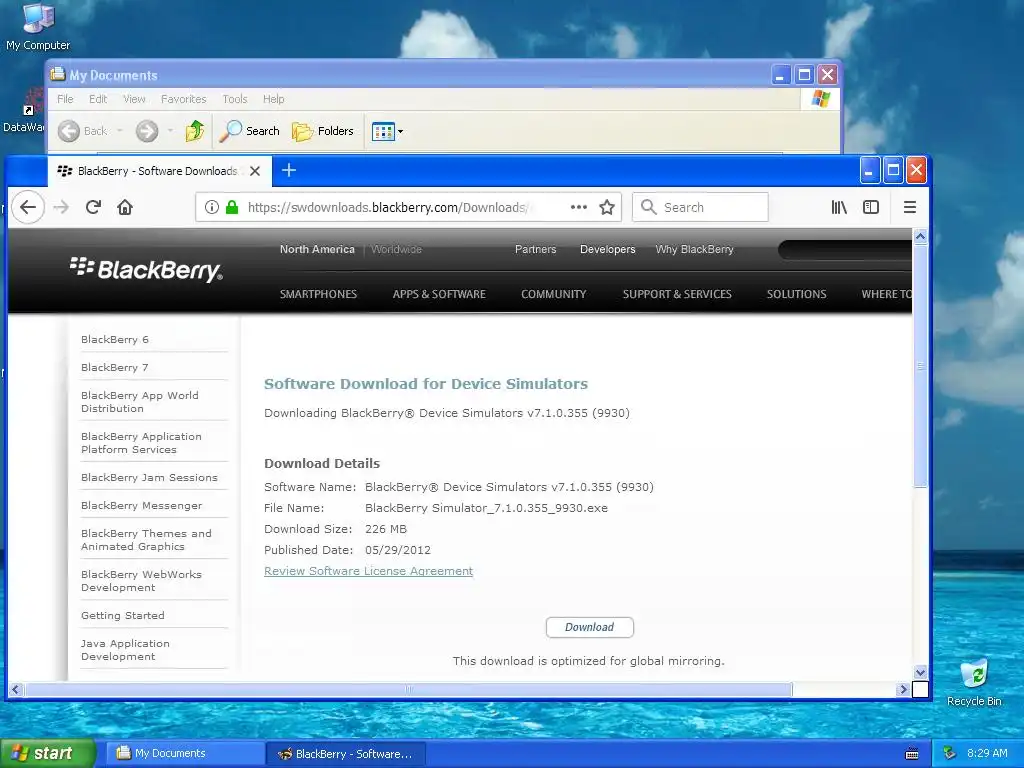Bookmark this page with the star
1024x768 pixels.
607,207
